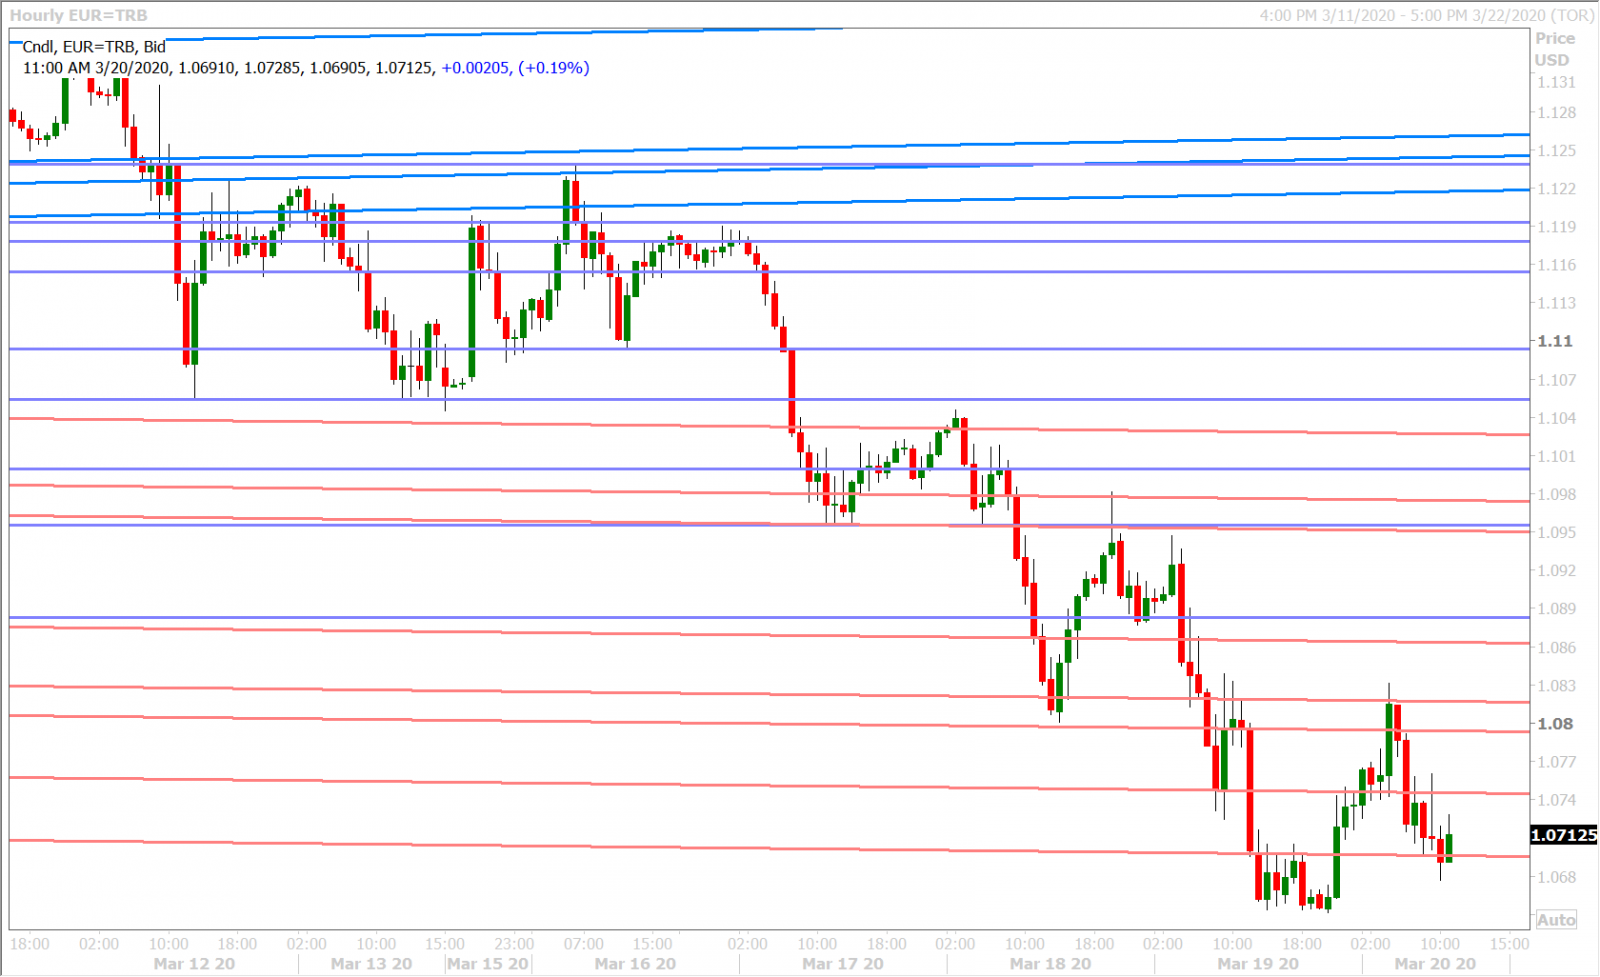Click the 1.086 price axis label
Screen dimensions: 1600x977
(1557, 648)
